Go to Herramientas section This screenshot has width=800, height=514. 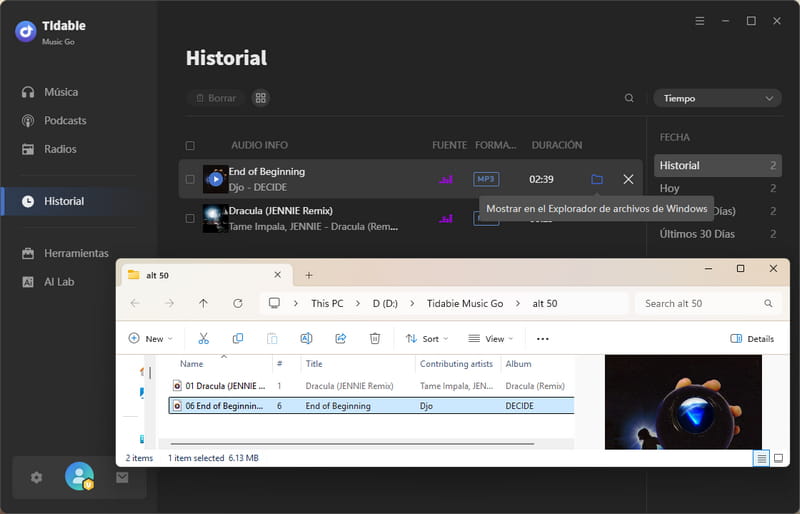76,254
